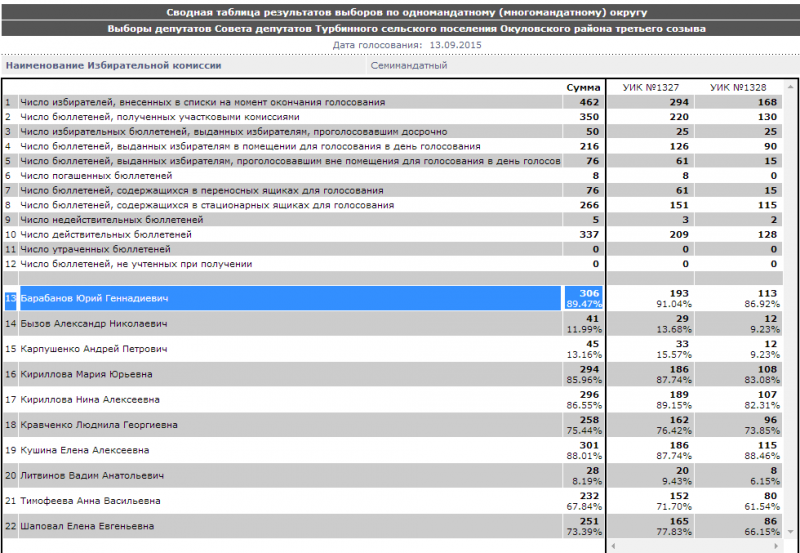Click the 'Сводная таблица результатов выборов' title bar

(400, 12)
